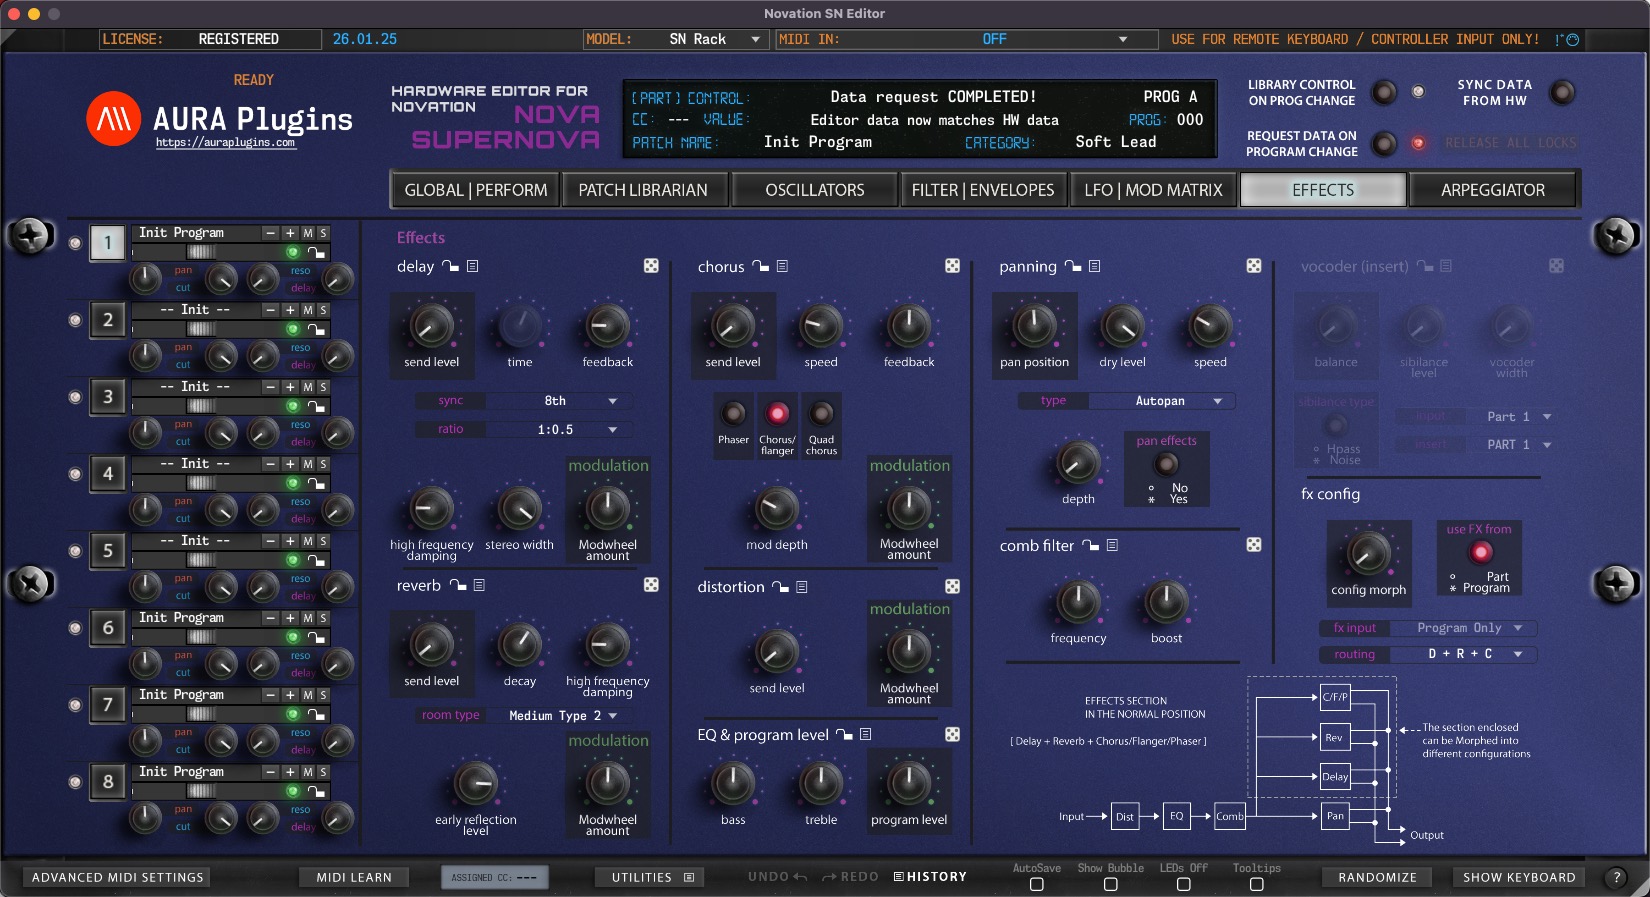Randomize the EQ & program level section

(x=952, y=735)
